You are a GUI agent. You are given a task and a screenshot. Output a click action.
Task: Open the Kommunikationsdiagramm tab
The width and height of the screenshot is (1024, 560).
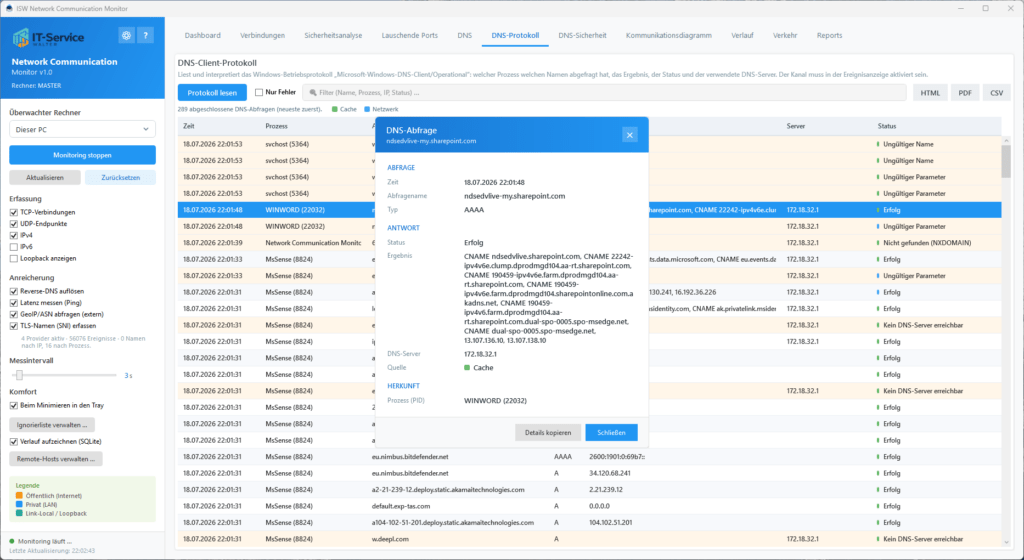[669, 35]
